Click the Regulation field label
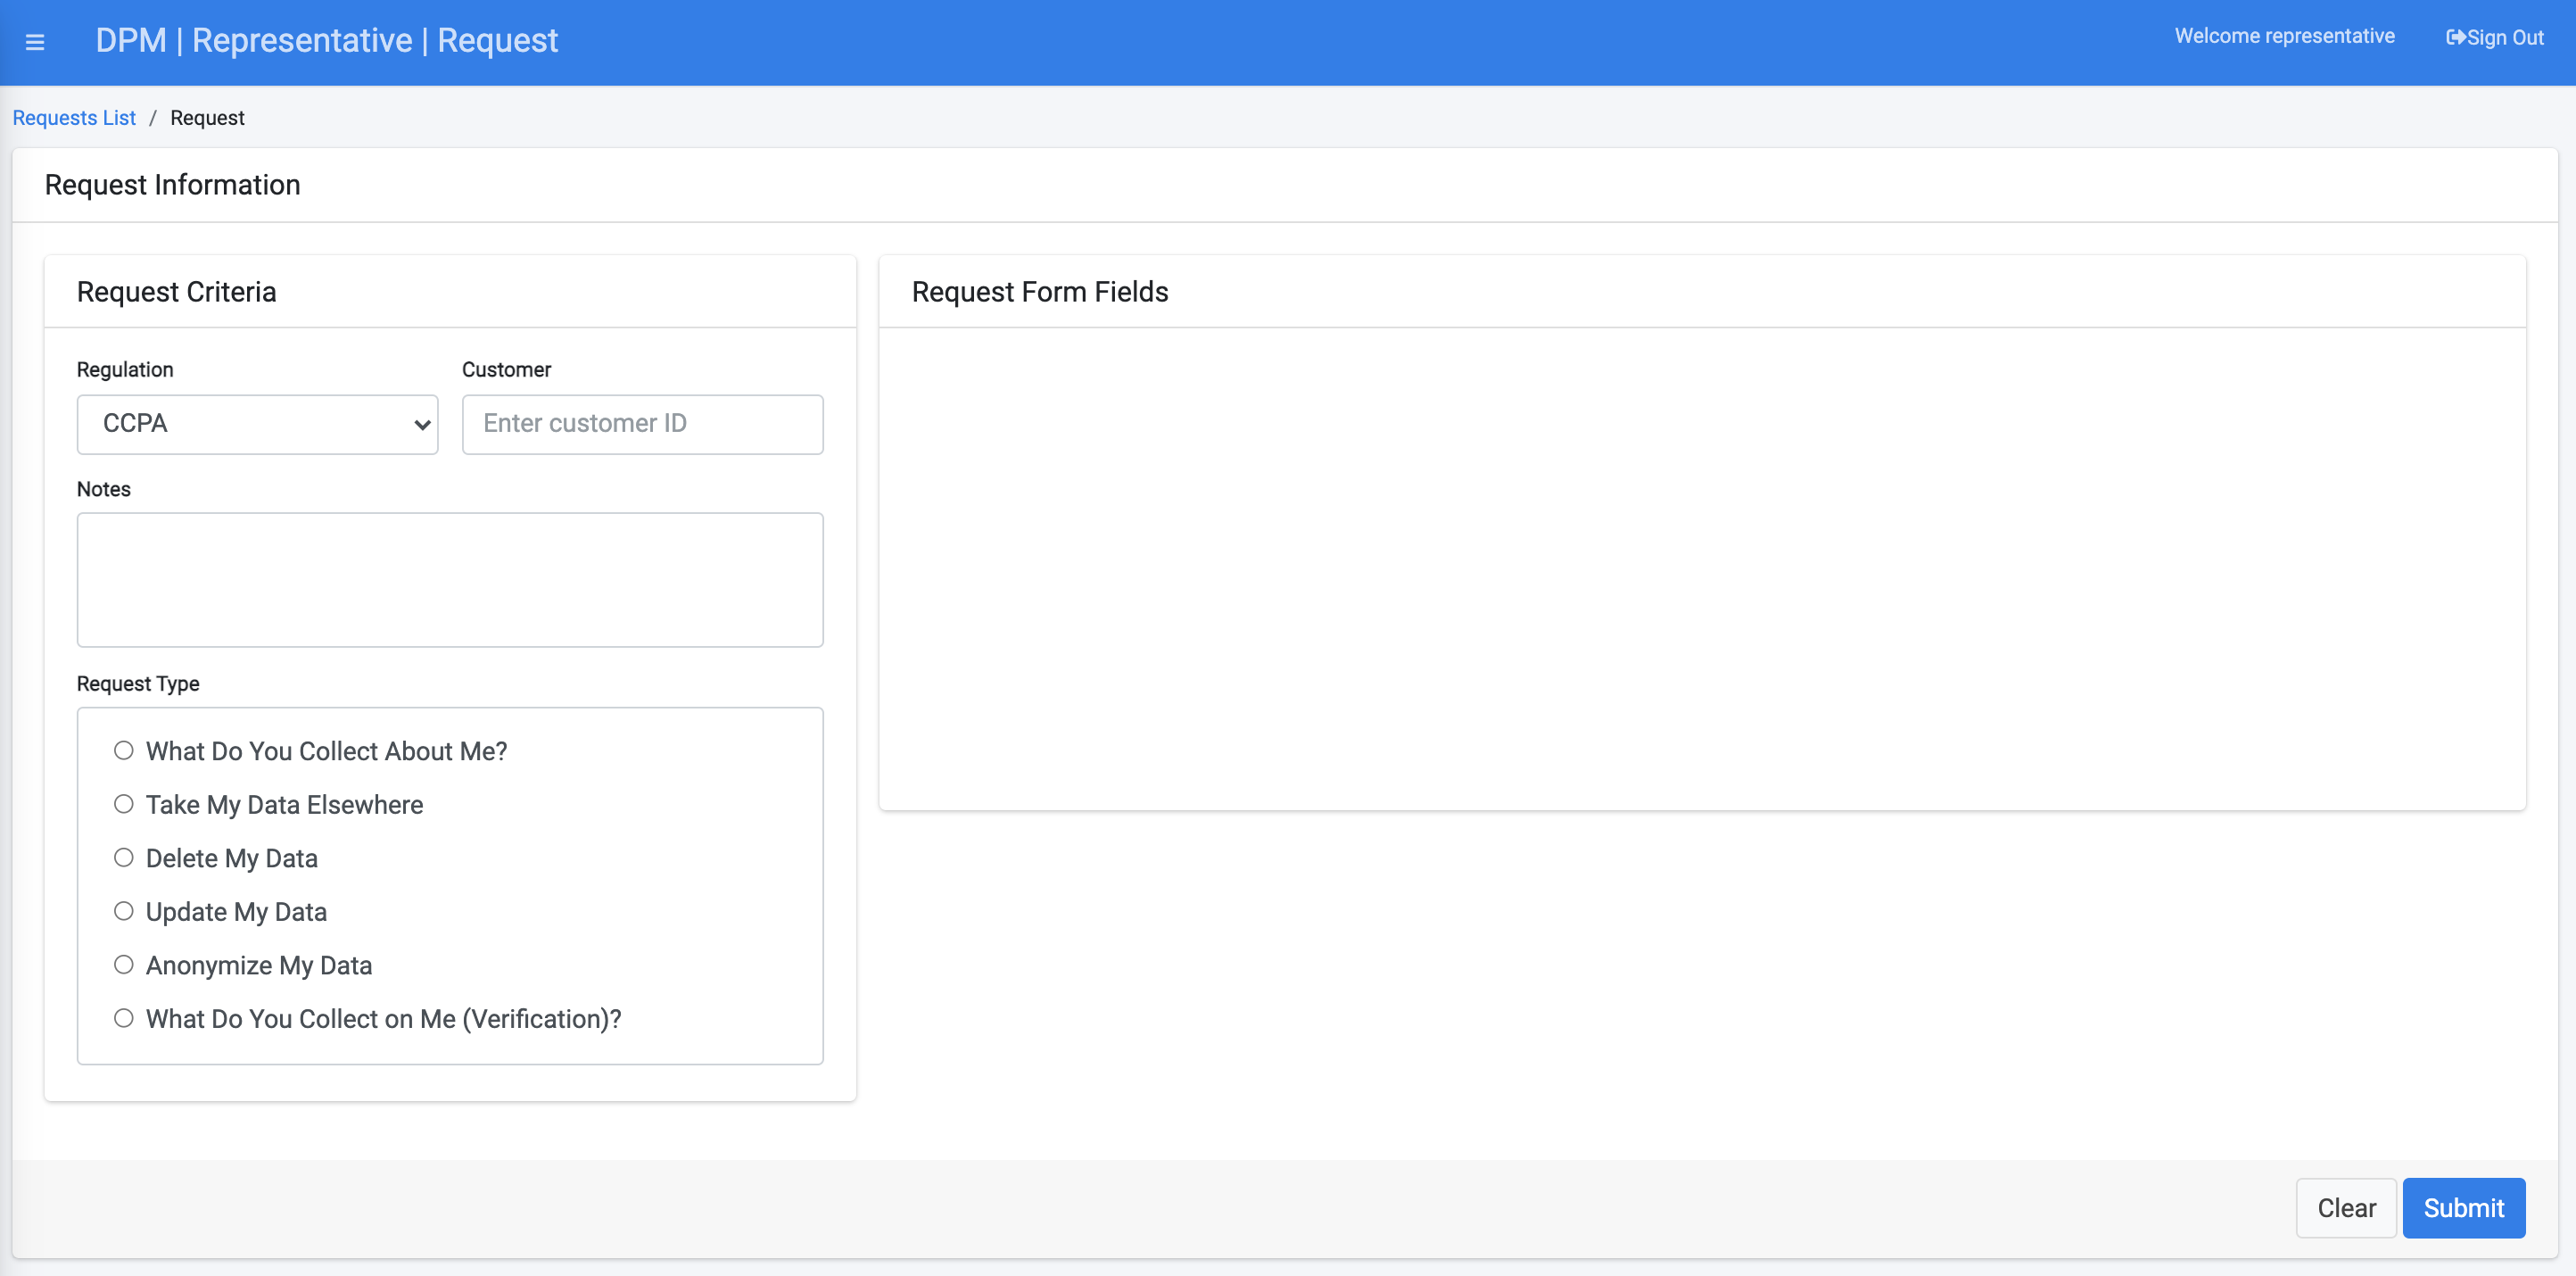 (x=125, y=370)
